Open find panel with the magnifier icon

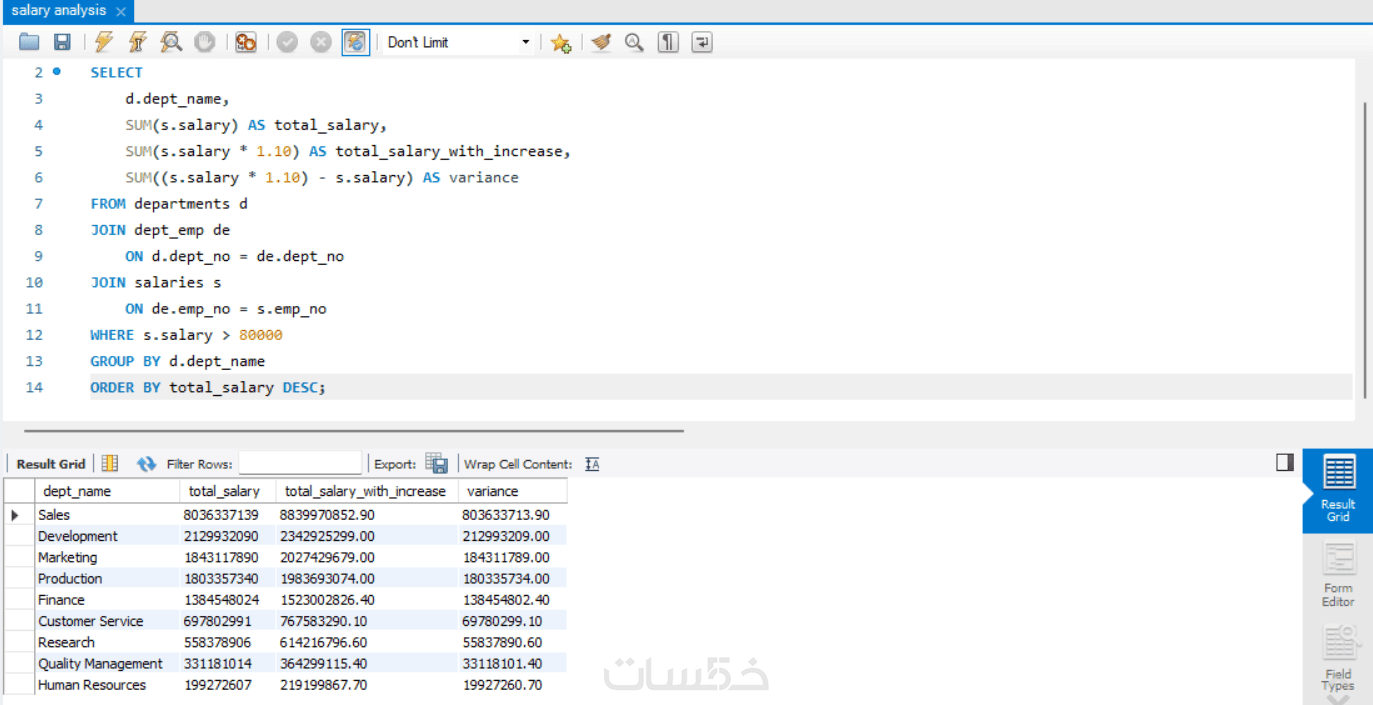[634, 42]
